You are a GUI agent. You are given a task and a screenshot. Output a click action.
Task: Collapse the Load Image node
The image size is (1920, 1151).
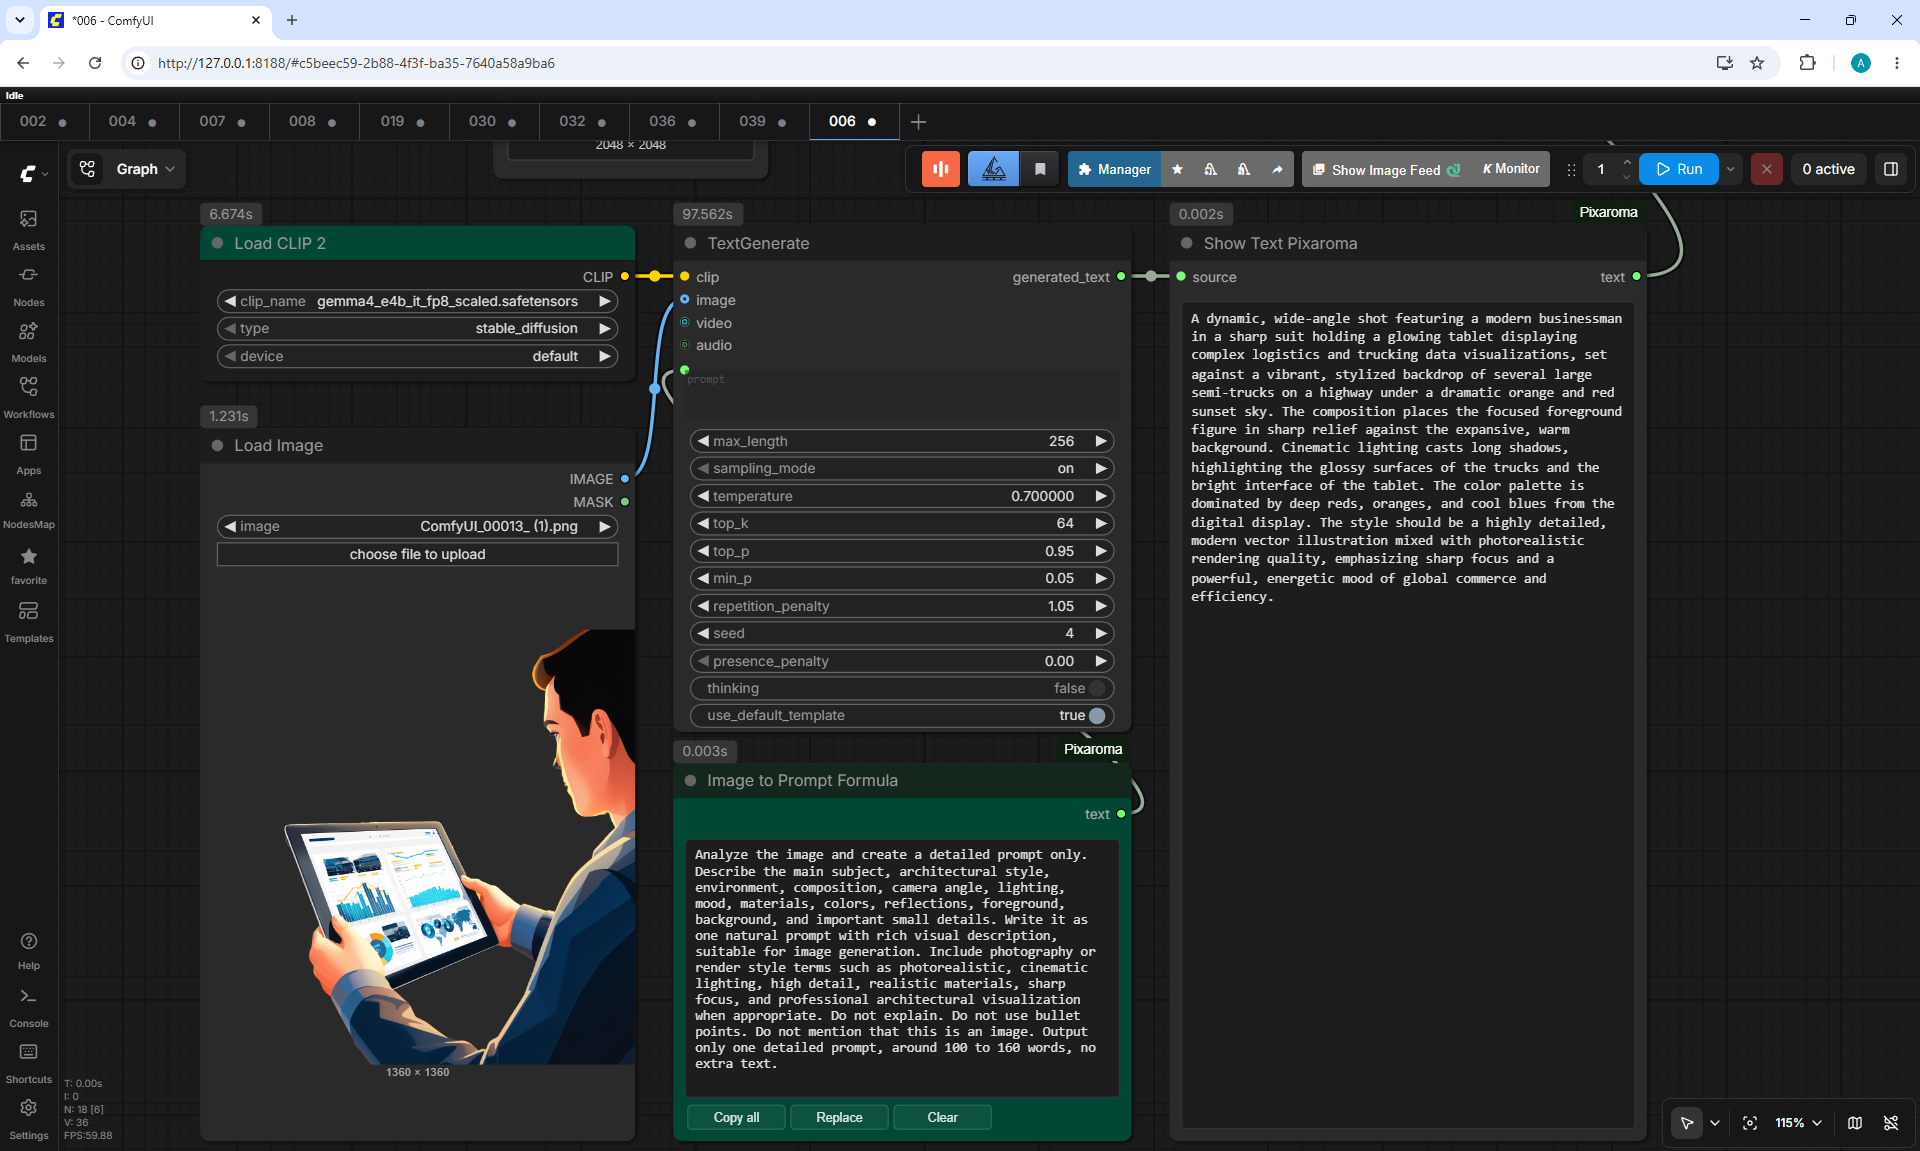217,445
